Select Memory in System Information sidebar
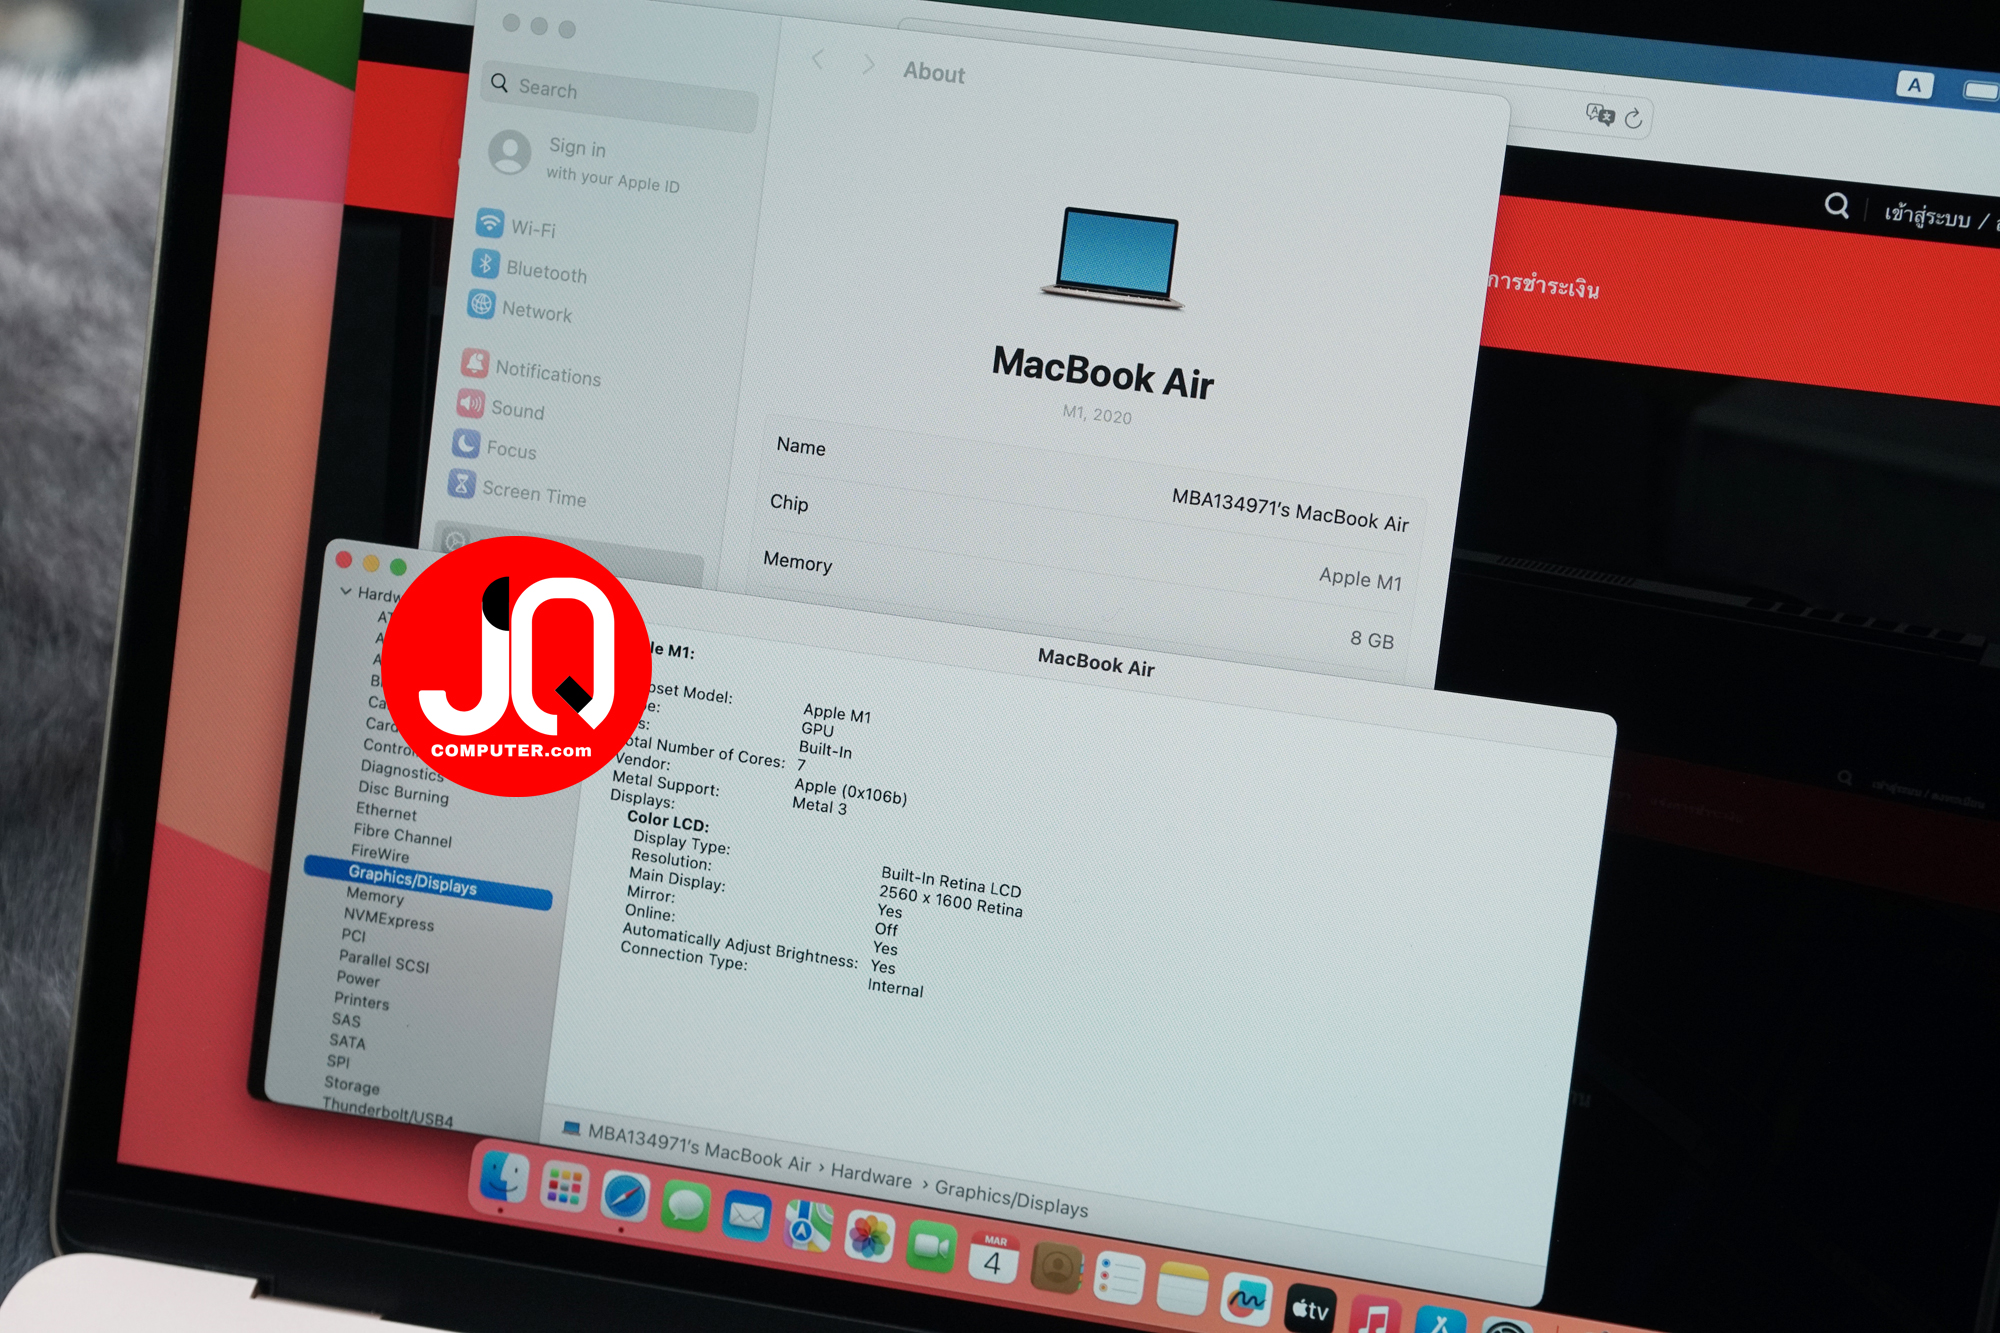Image resolution: width=2000 pixels, height=1333 pixels. coord(375,895)
